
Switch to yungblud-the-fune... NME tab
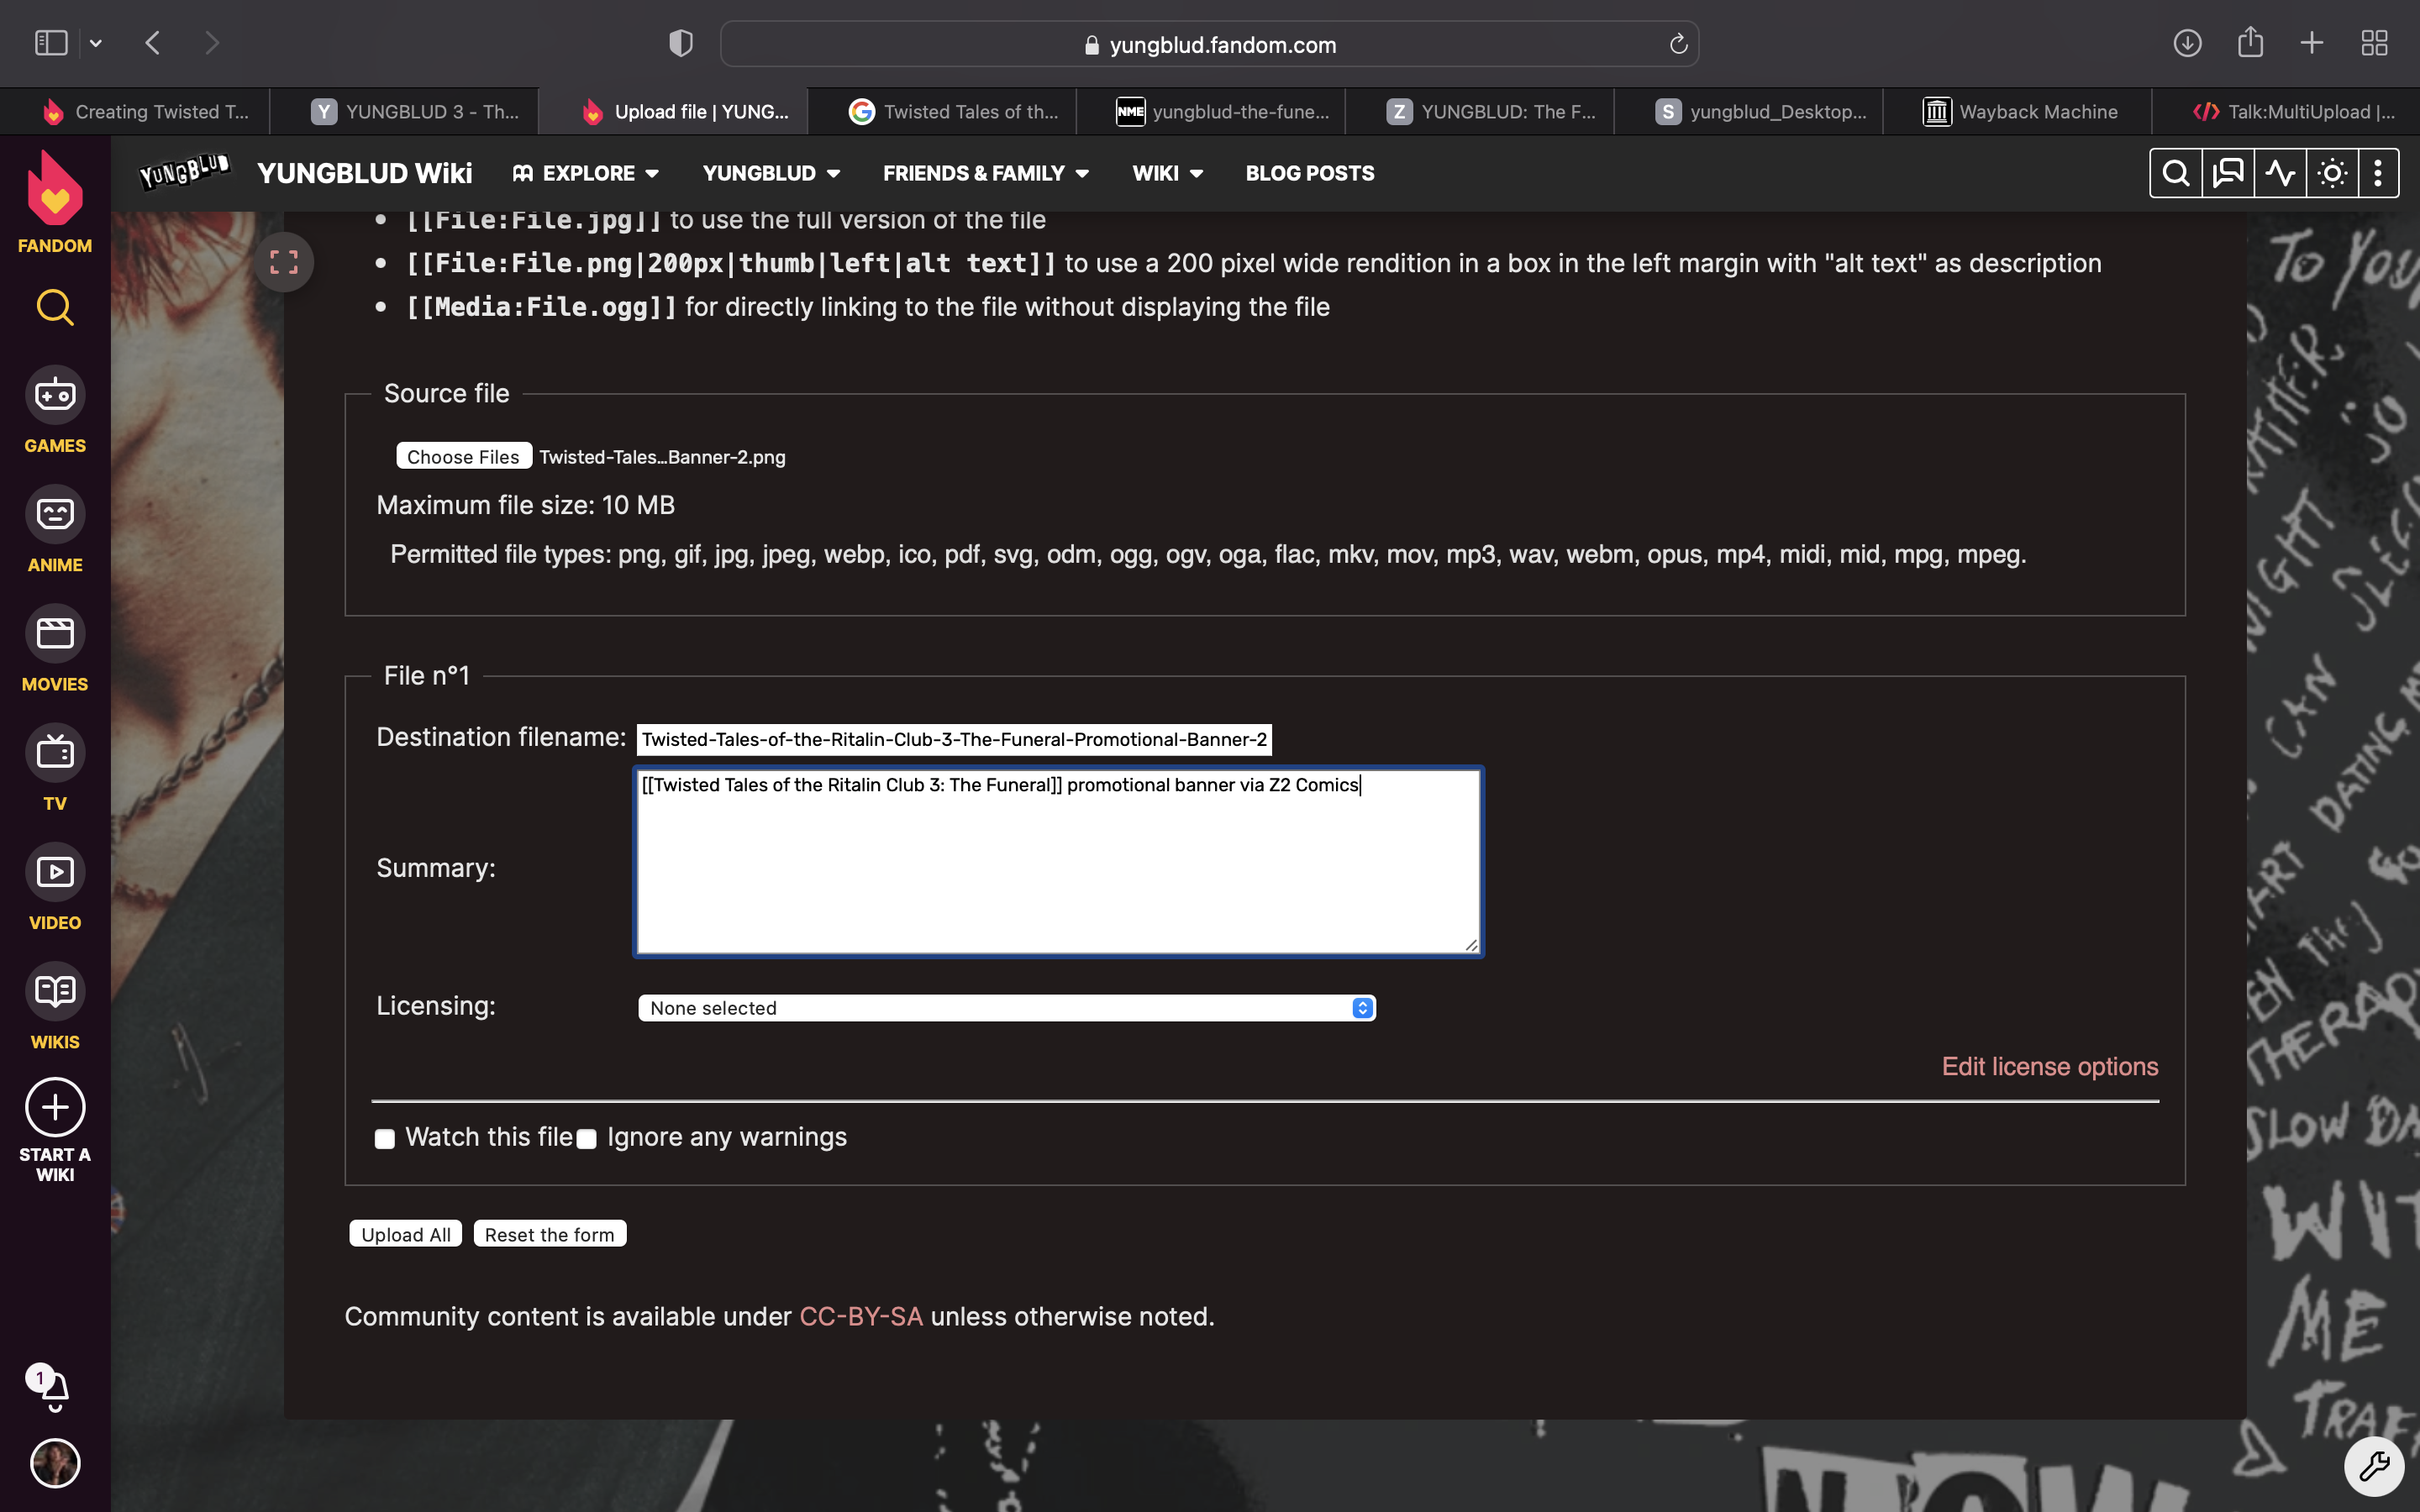point(1211,112)
